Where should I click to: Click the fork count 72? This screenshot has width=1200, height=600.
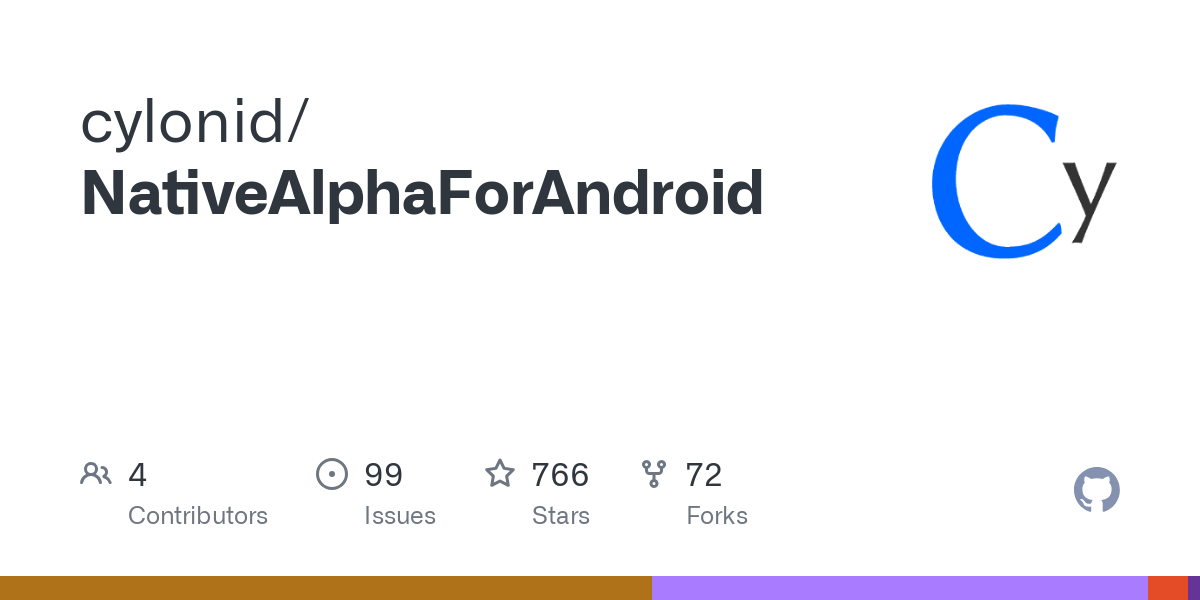coord(704,475)
